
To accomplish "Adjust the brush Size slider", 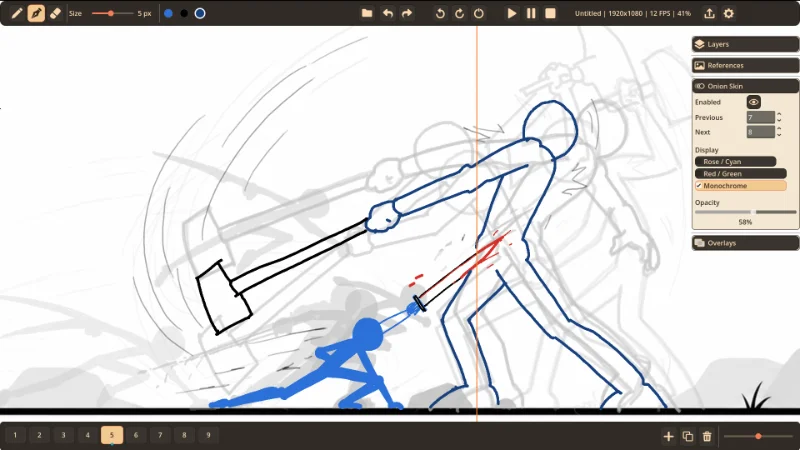I will (112, 13).
